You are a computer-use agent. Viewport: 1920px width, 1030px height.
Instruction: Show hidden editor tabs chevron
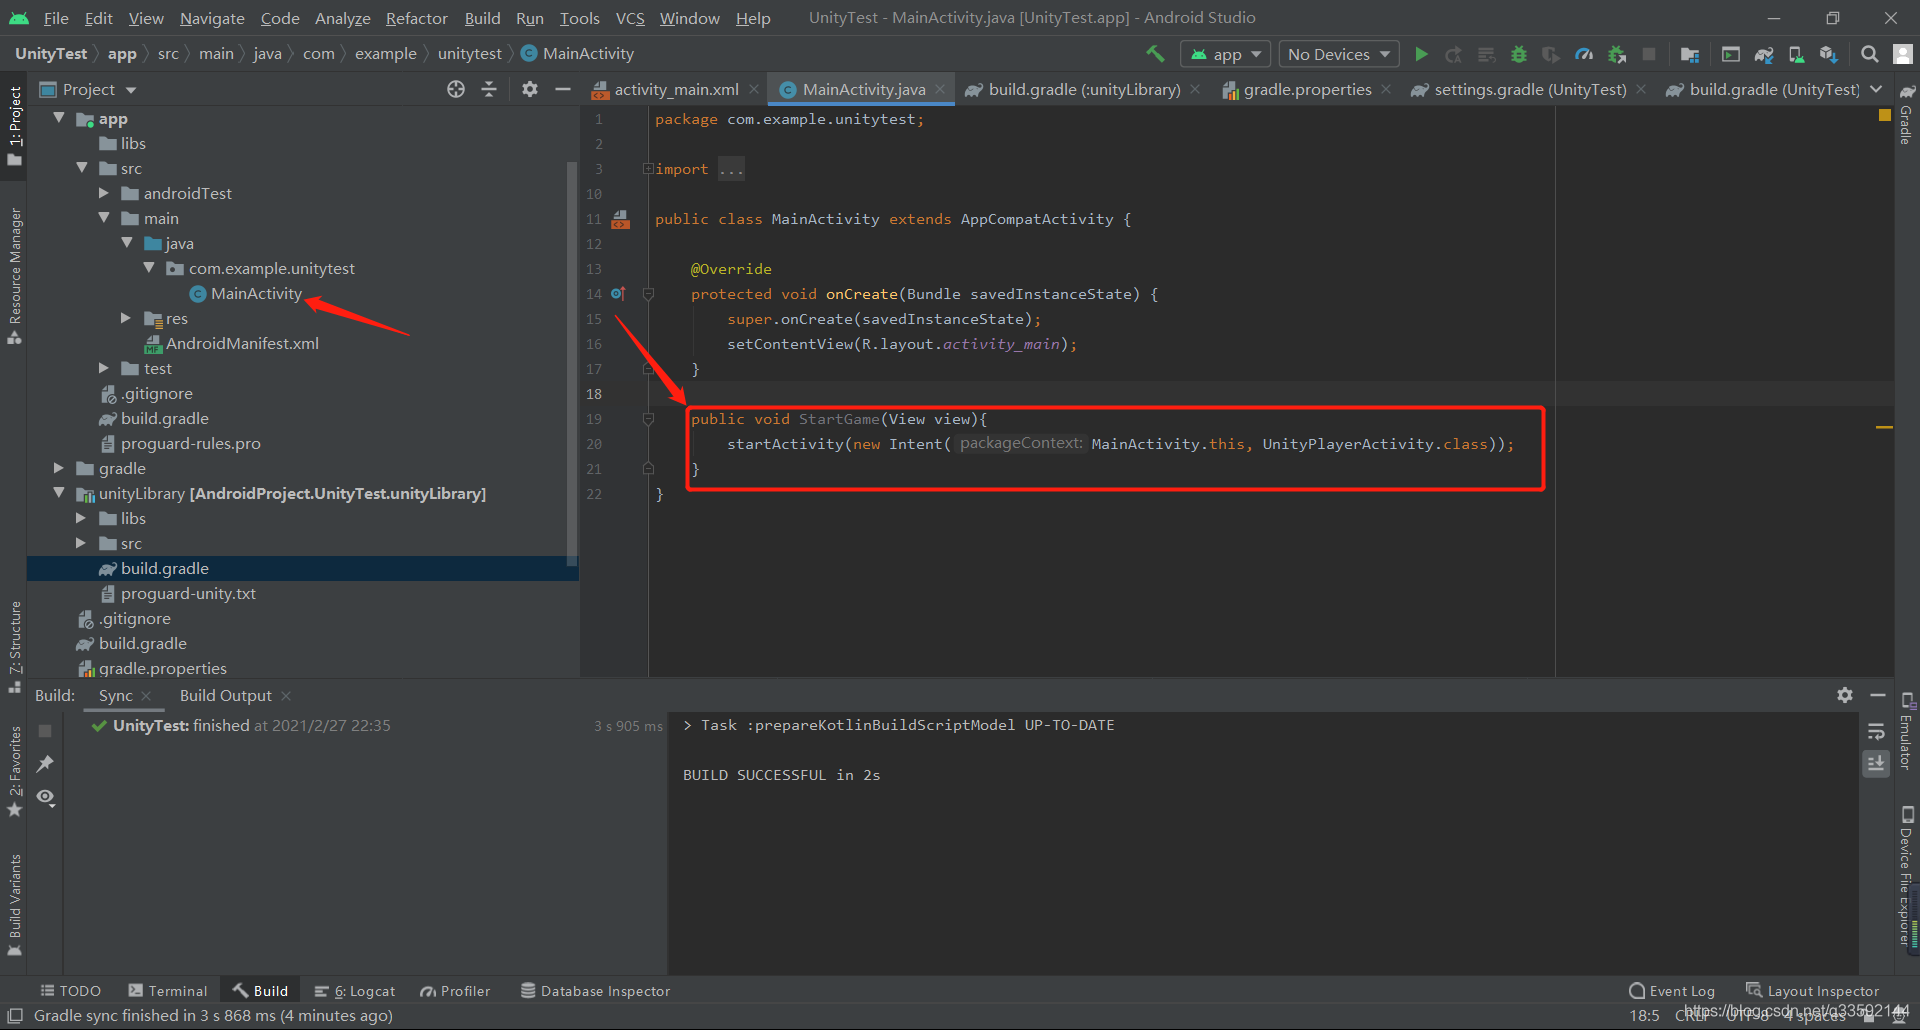click(x=1876, y=89)
